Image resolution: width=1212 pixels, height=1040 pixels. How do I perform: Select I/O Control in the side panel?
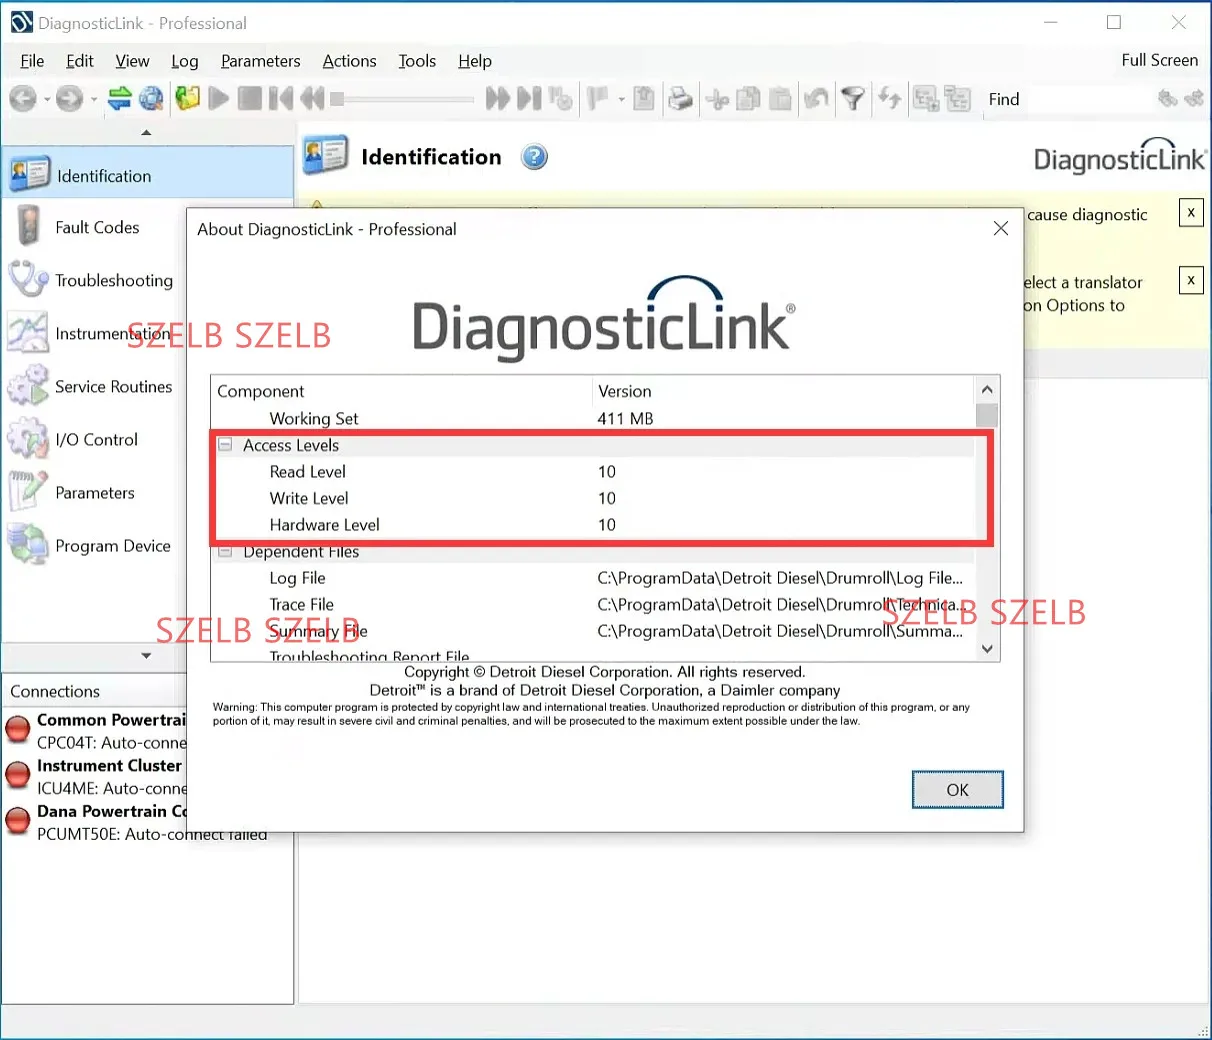pyautogui.click(x=95, y=440)
